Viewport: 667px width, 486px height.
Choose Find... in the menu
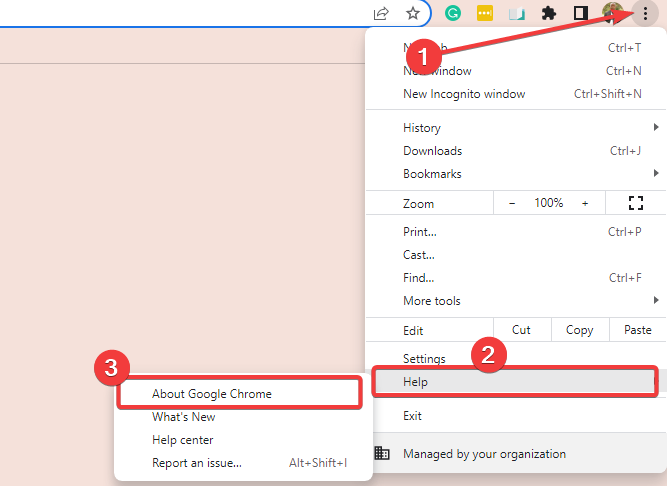coord(516,278)
